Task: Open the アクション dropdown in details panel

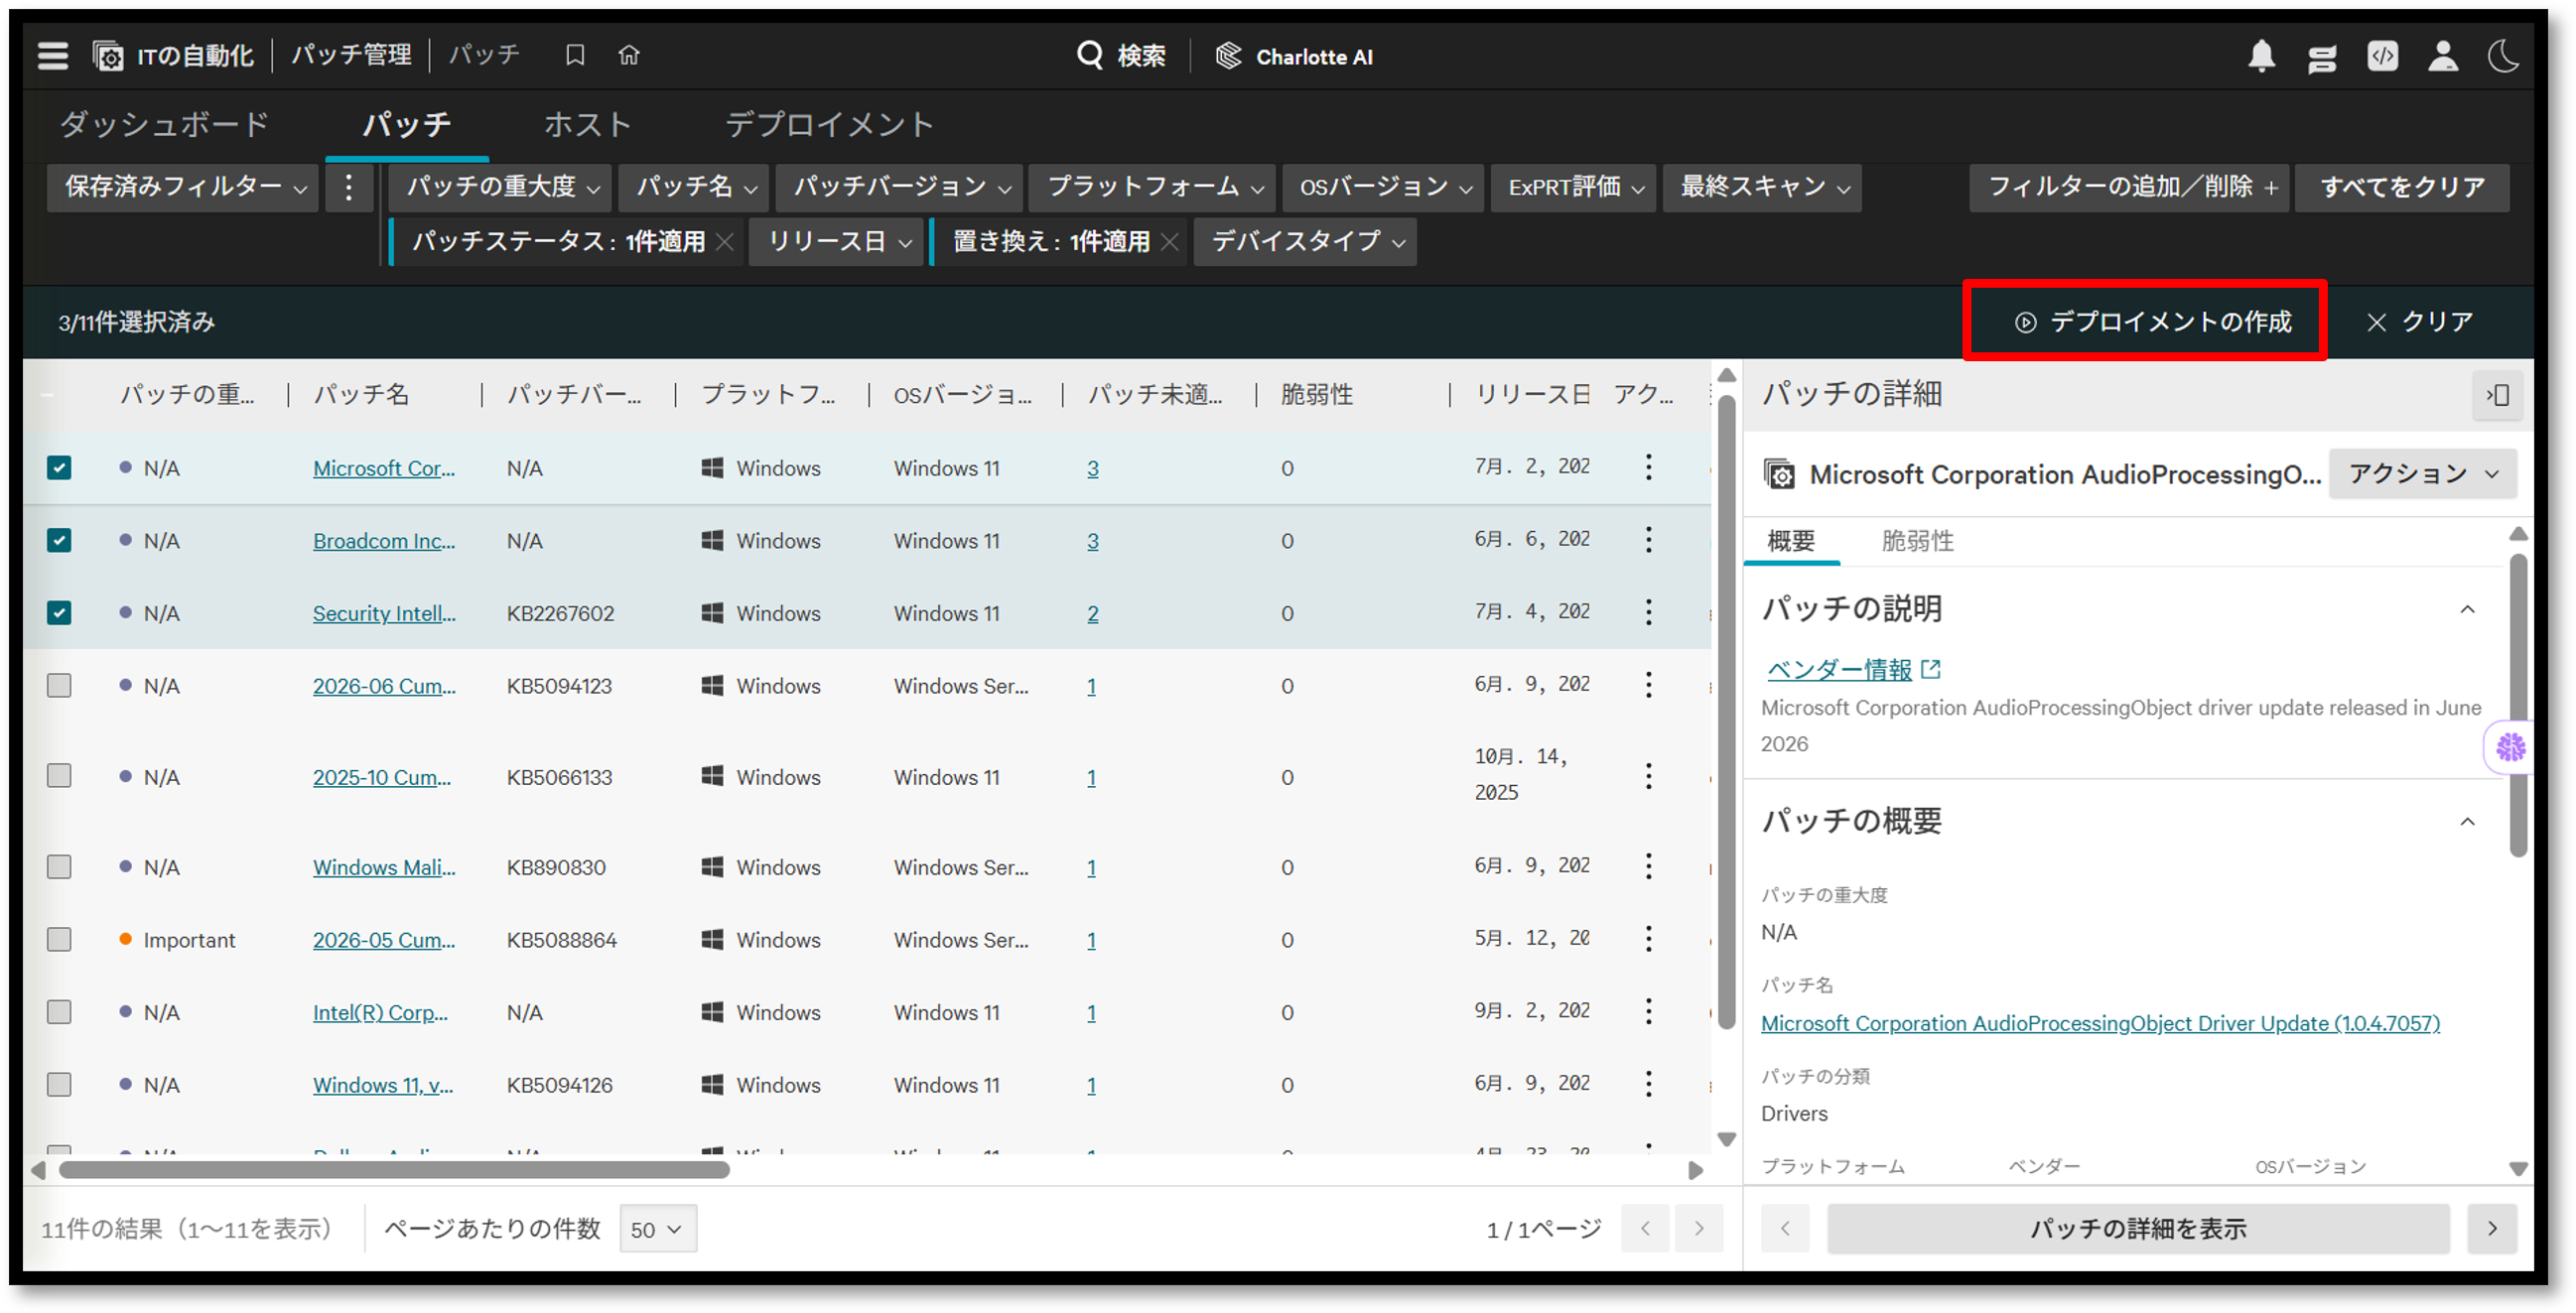Action: pos(2422,473)
